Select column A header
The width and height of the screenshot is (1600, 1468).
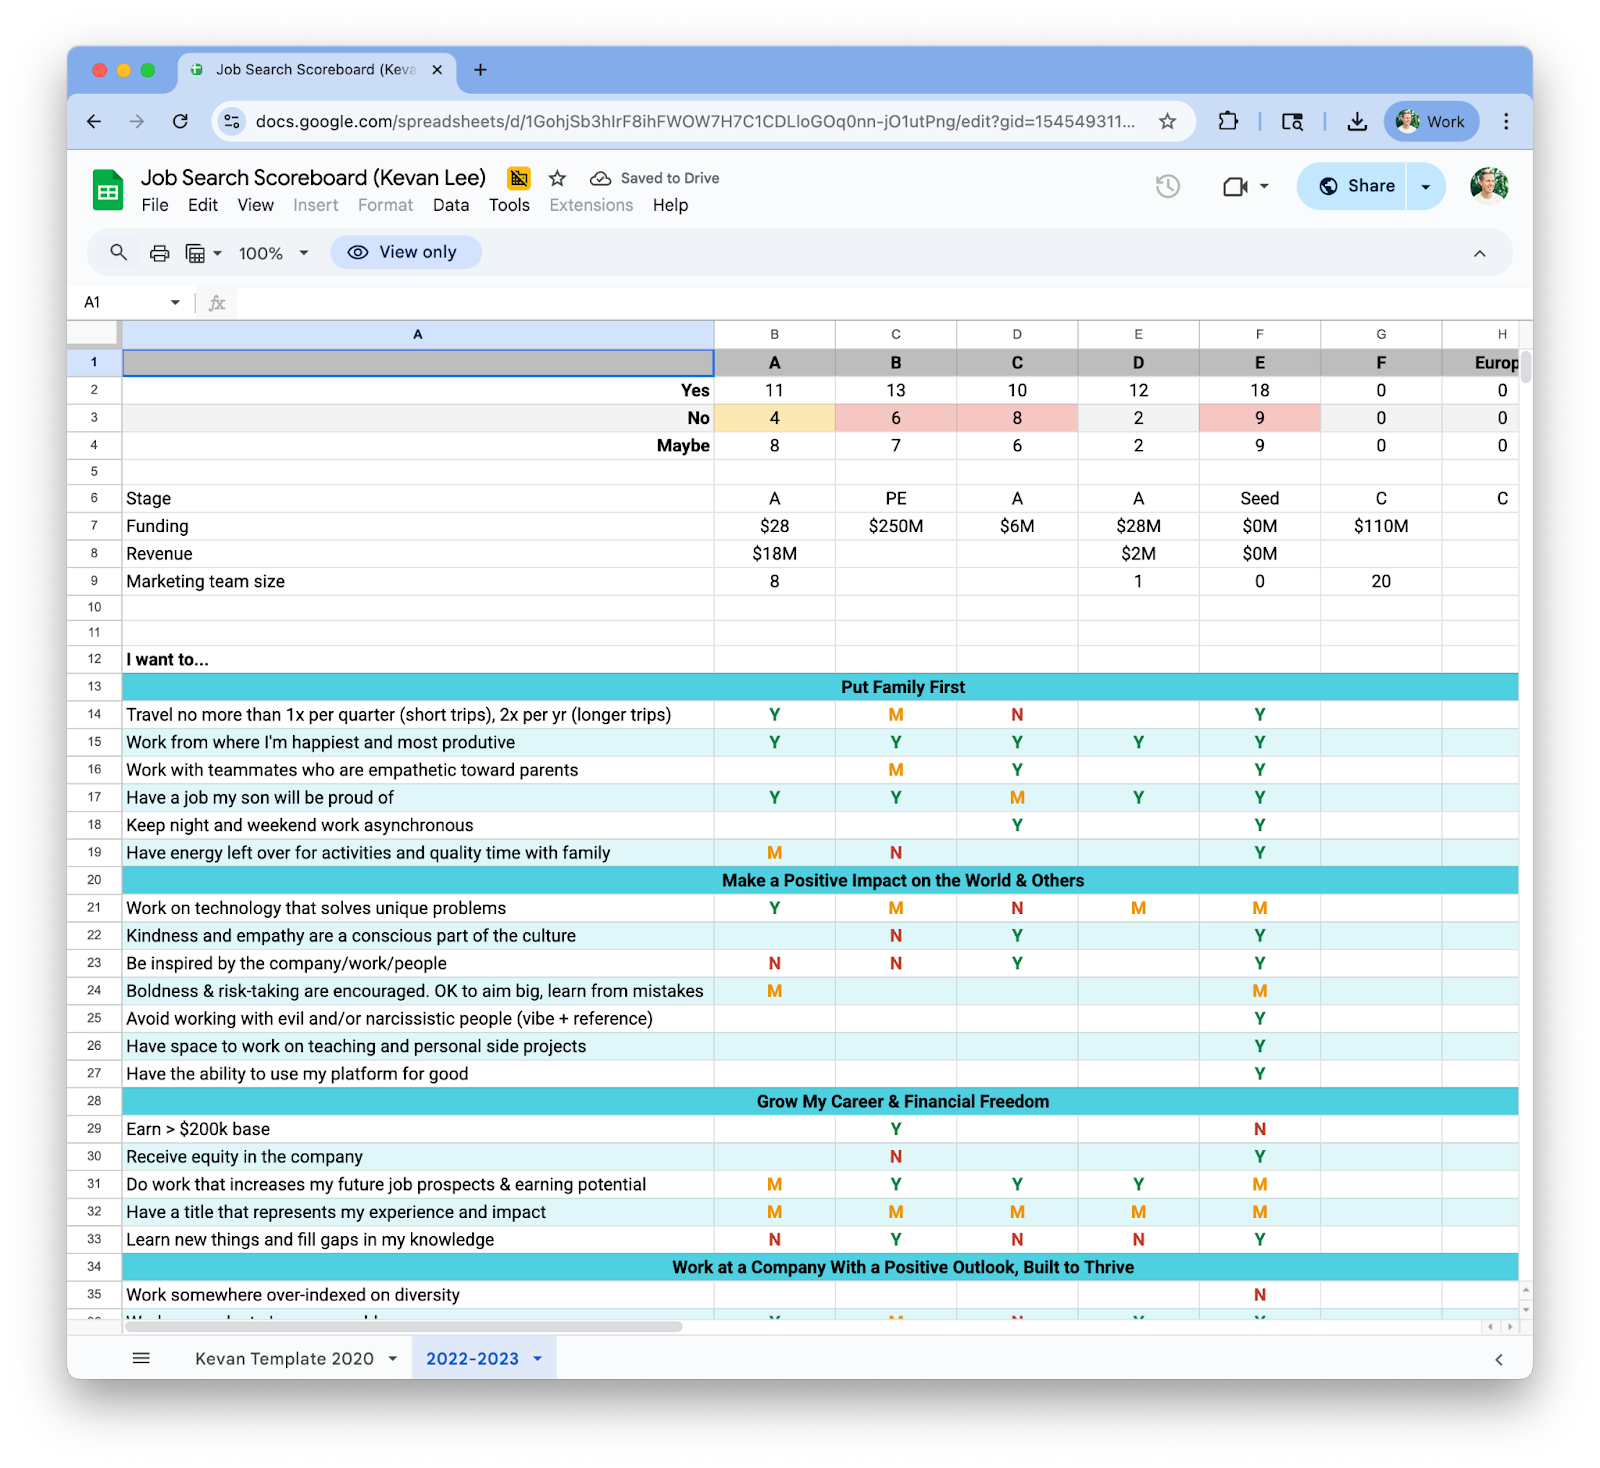[x=418, y=334]
